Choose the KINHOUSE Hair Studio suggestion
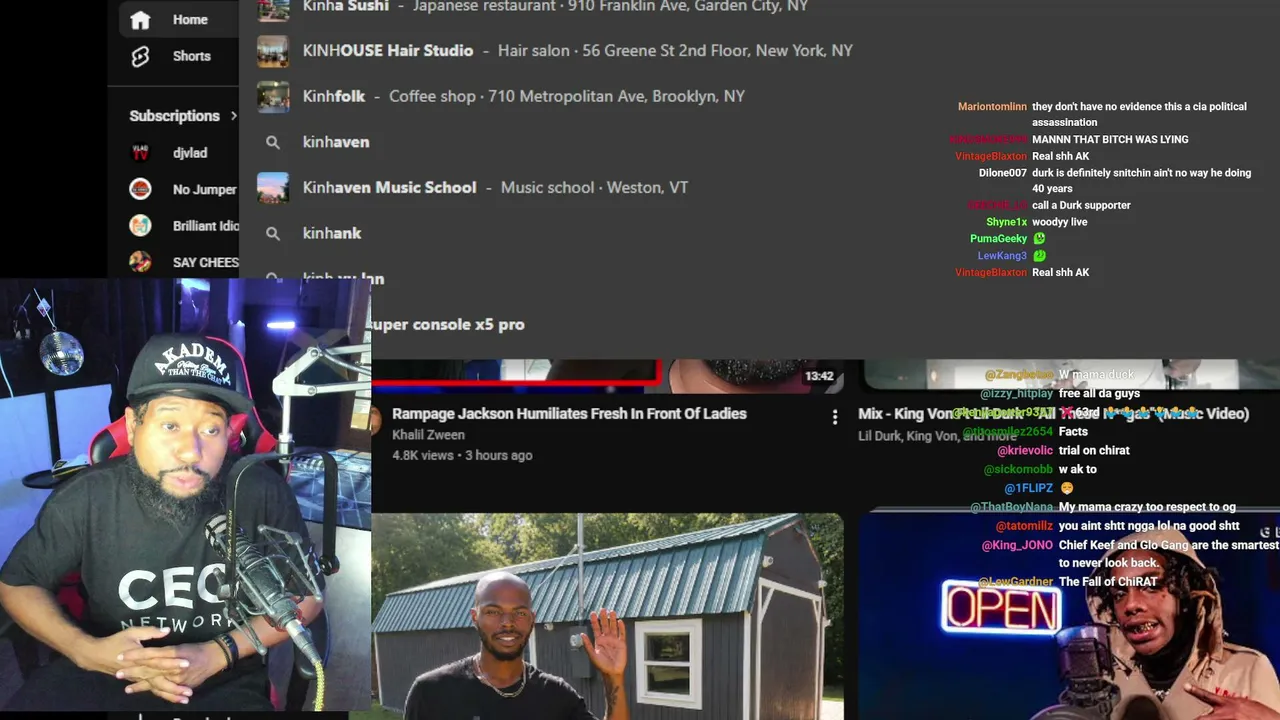Image resolution: width=1280 pixels, height=720 pixels. coord(577,51)
